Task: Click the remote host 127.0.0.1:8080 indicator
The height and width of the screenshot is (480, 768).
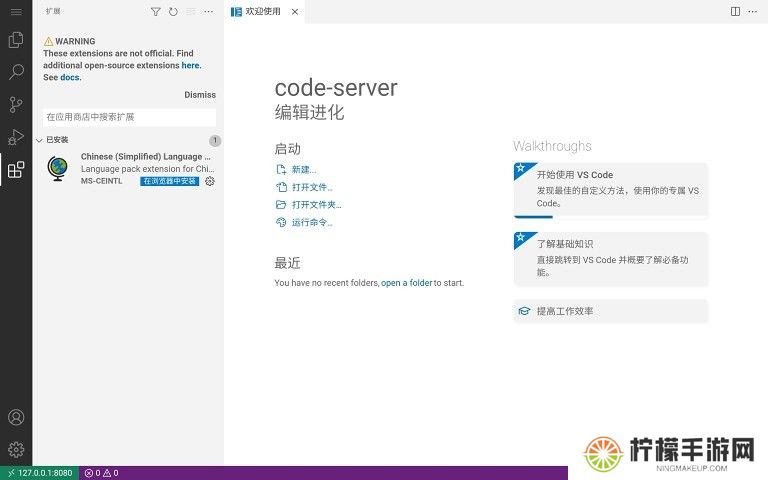Action: tap(40, 473)
